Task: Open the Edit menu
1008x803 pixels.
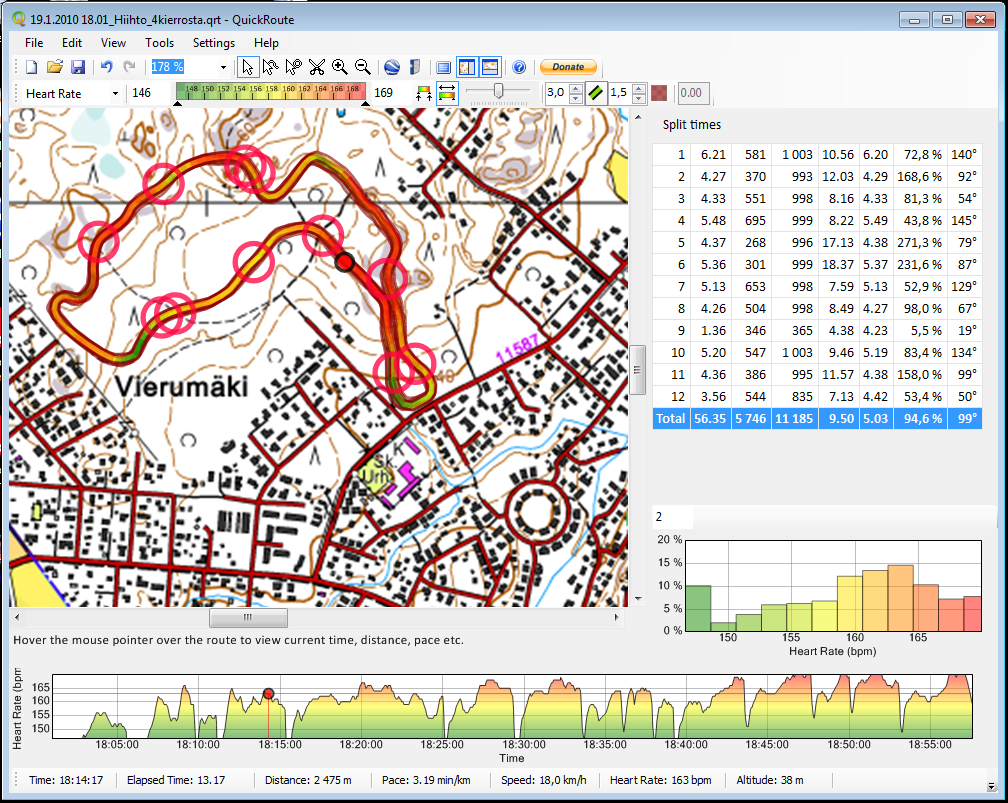Action: [72, 43]
